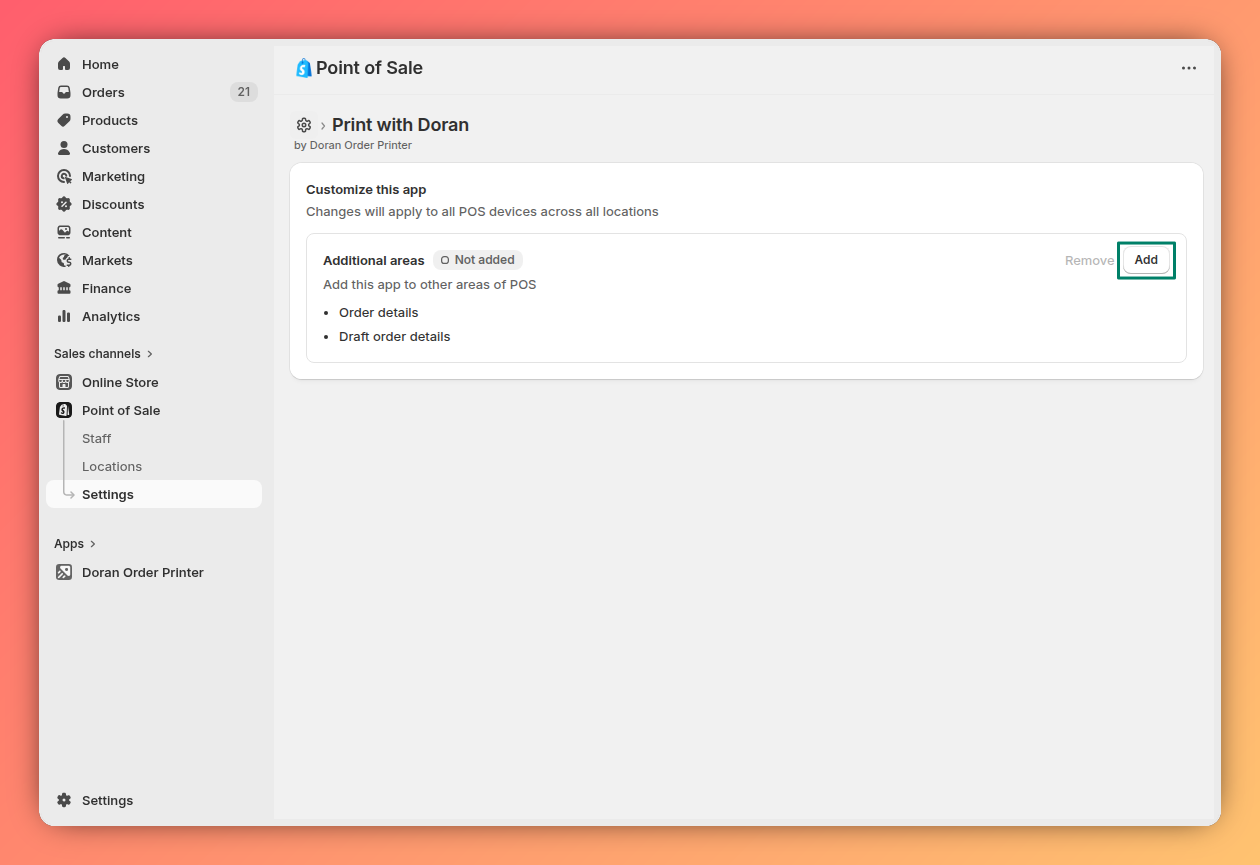Screen dimensions: 1260x865
Task: Click the Content image icon
Action: tap(64, 232)
